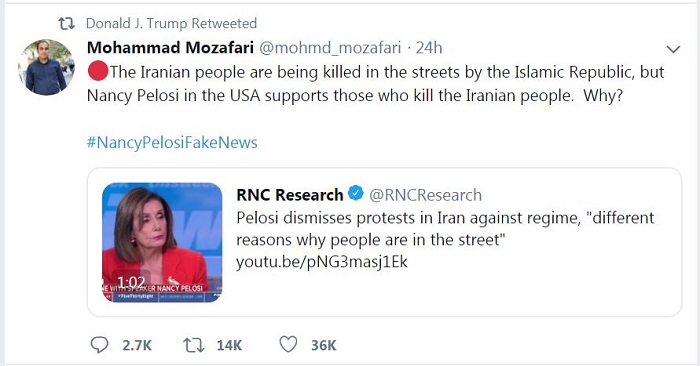
Task: Open the @mohmd_mozafari handle
Action: point(330,48)
